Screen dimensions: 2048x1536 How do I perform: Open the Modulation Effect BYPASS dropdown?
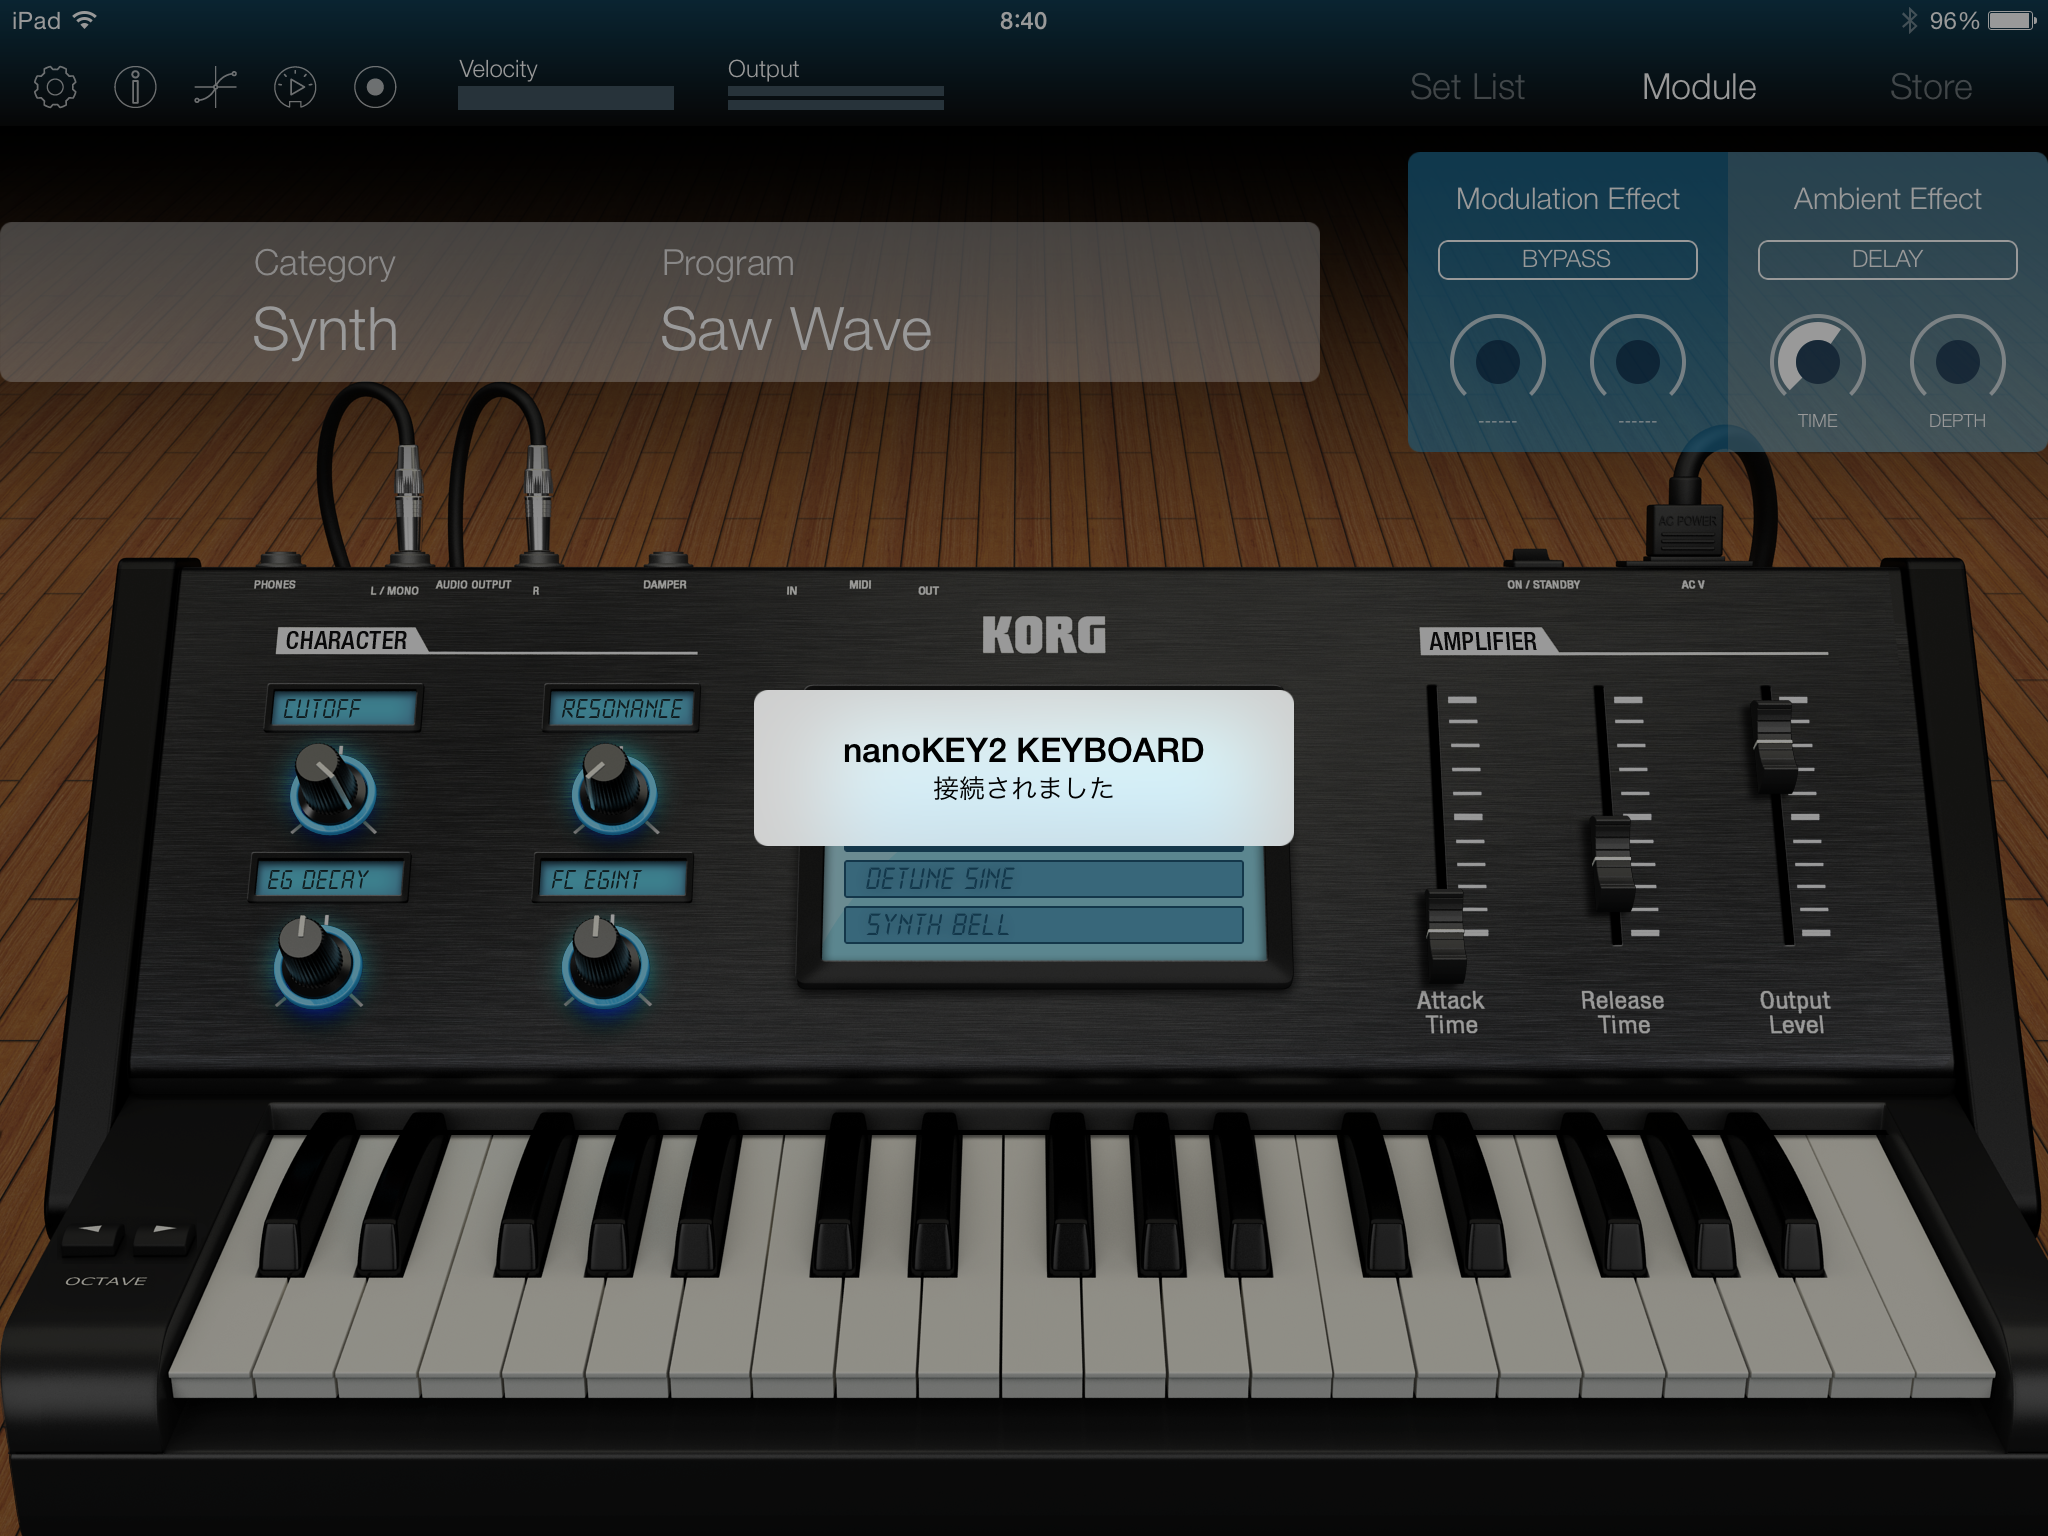click(1567, 259)
